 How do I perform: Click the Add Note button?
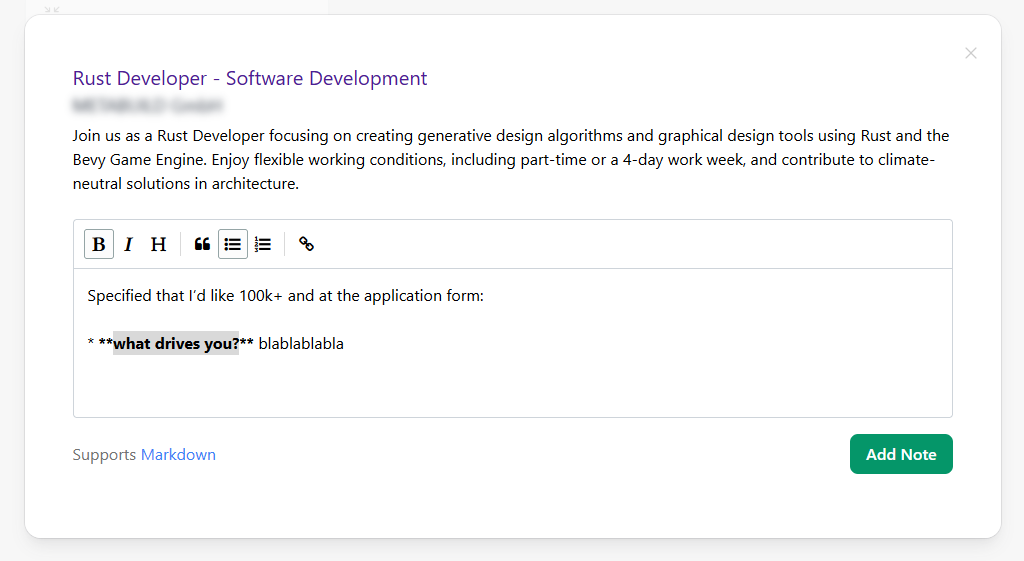[x=901, y=454]
